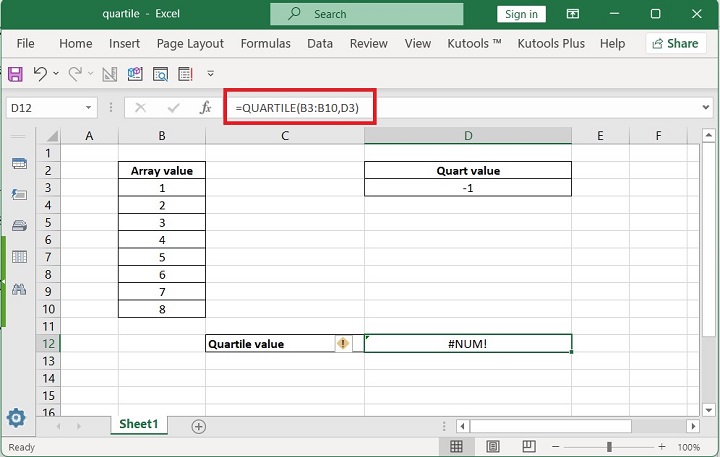Click the error warning icon beside Quartile value
720x457 pixels.
pyautogui.click(x=343, y=343)
